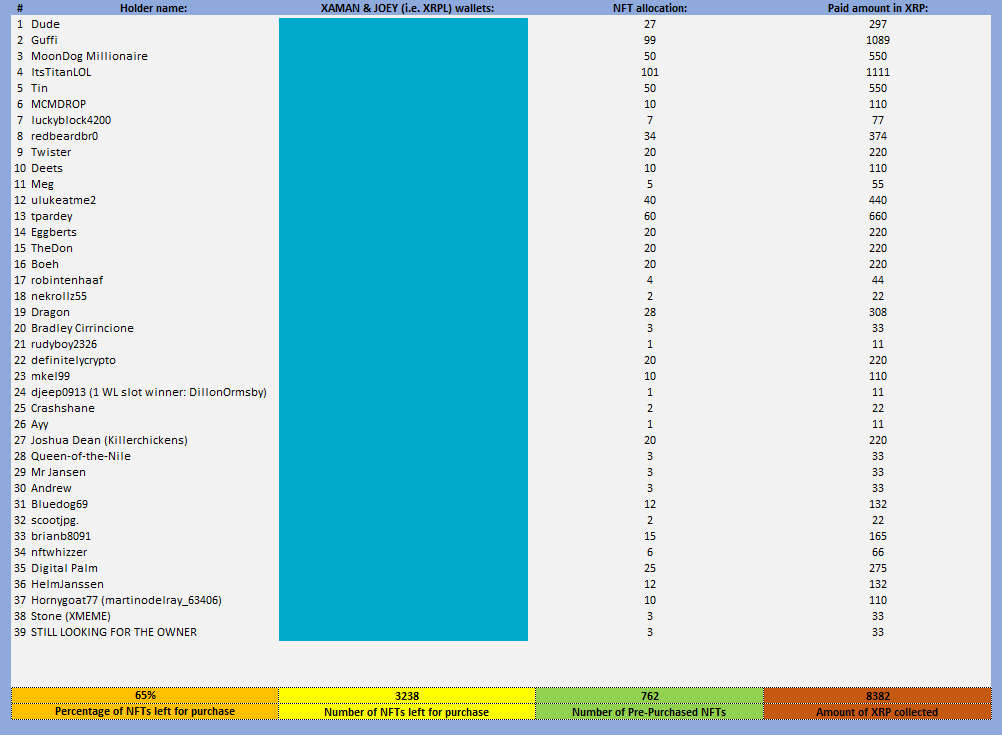Select the holder cell 'ItsTitanLOL'
Image resolution: width=1002 pixels, height=735 pixels.
[x=61, y=72]
